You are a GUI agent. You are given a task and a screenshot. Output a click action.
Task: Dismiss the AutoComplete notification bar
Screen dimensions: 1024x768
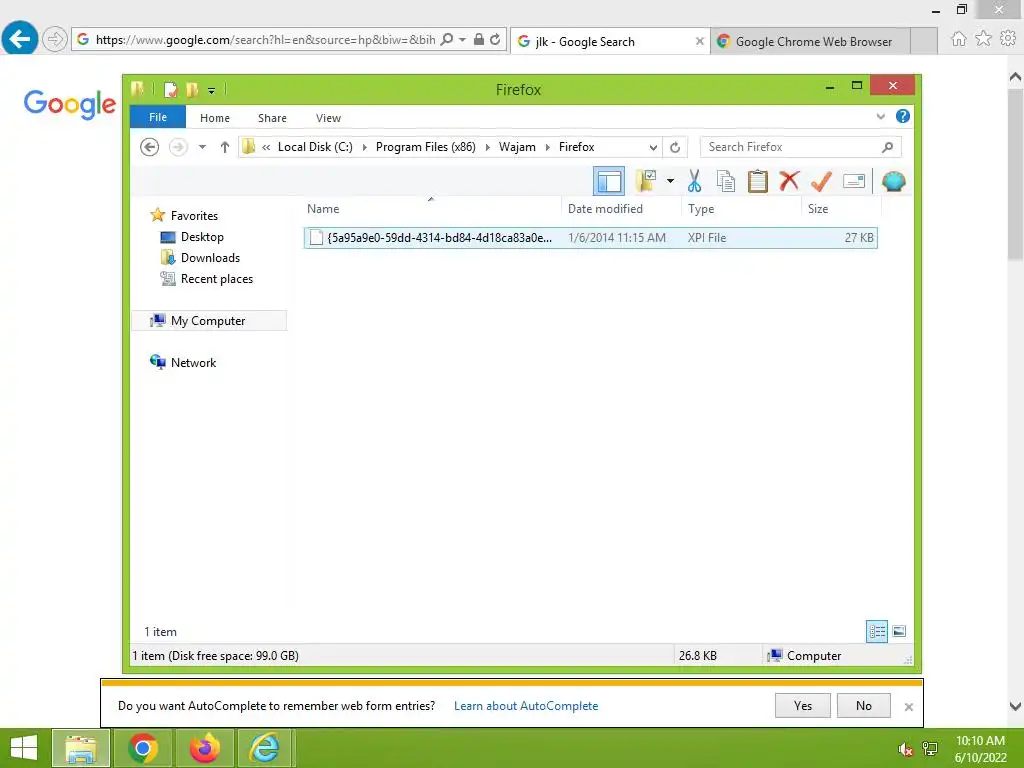click(x=908, y=707)
